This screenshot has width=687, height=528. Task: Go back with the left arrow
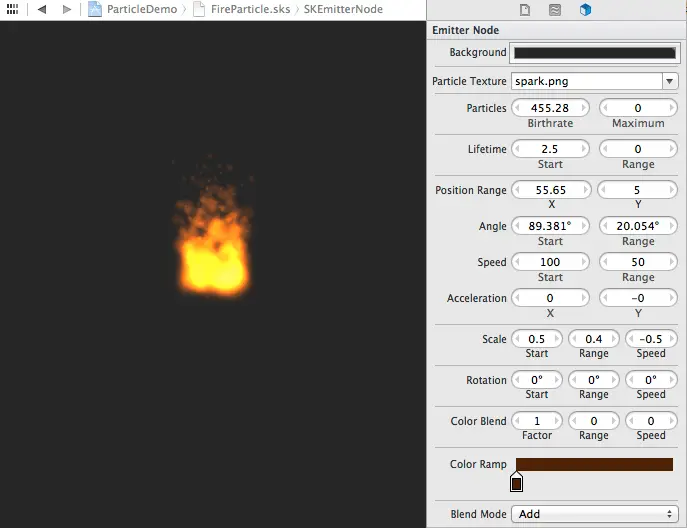coord(42,9)
